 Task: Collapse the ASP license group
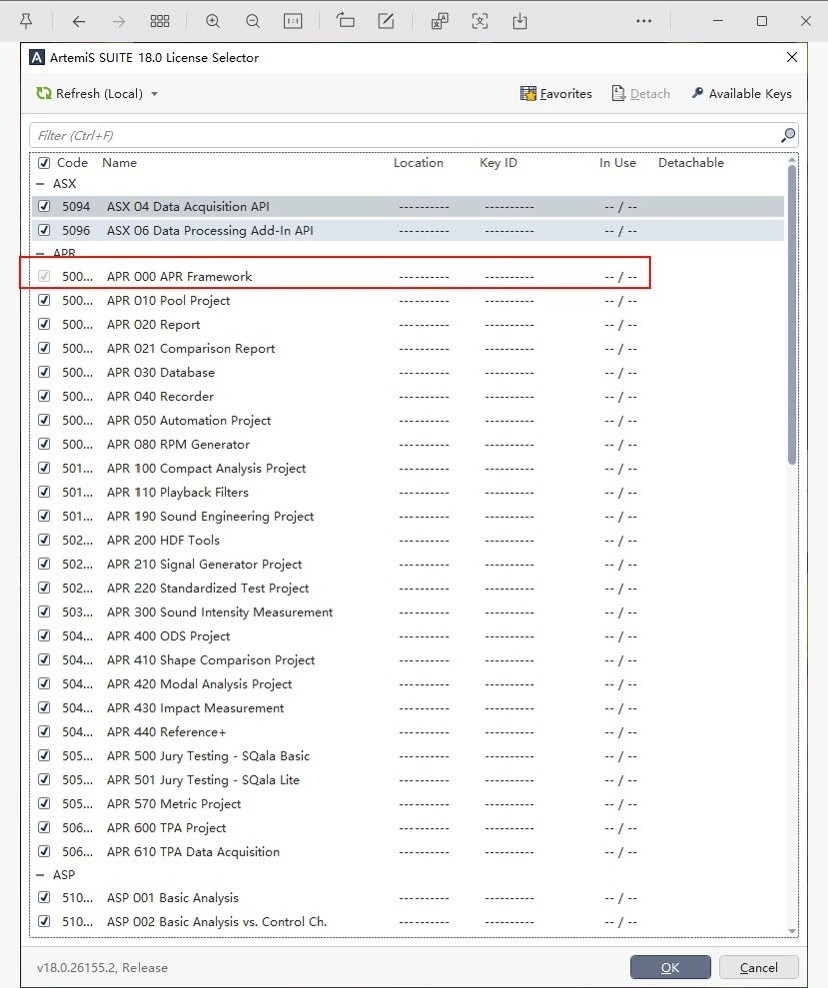(x=41, y=875)
